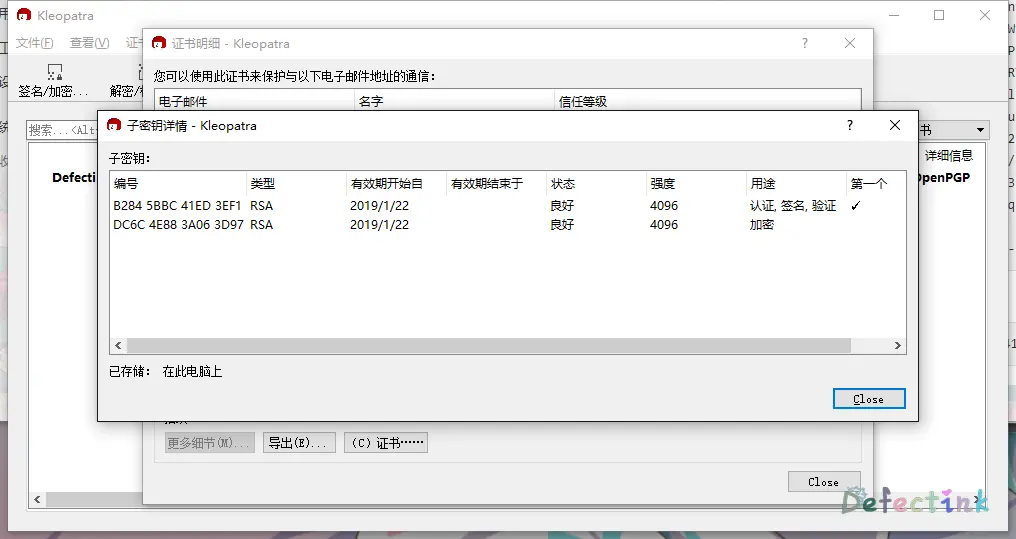The width and height of the screenshot is (1016, 539).
Task: Click left scroll arrow in main window list
Action: (37, 499)
